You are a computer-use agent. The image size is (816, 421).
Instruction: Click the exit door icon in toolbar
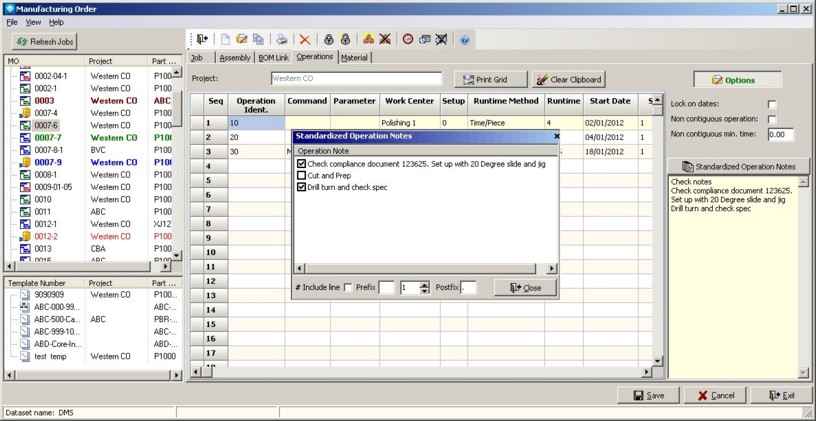202,39
